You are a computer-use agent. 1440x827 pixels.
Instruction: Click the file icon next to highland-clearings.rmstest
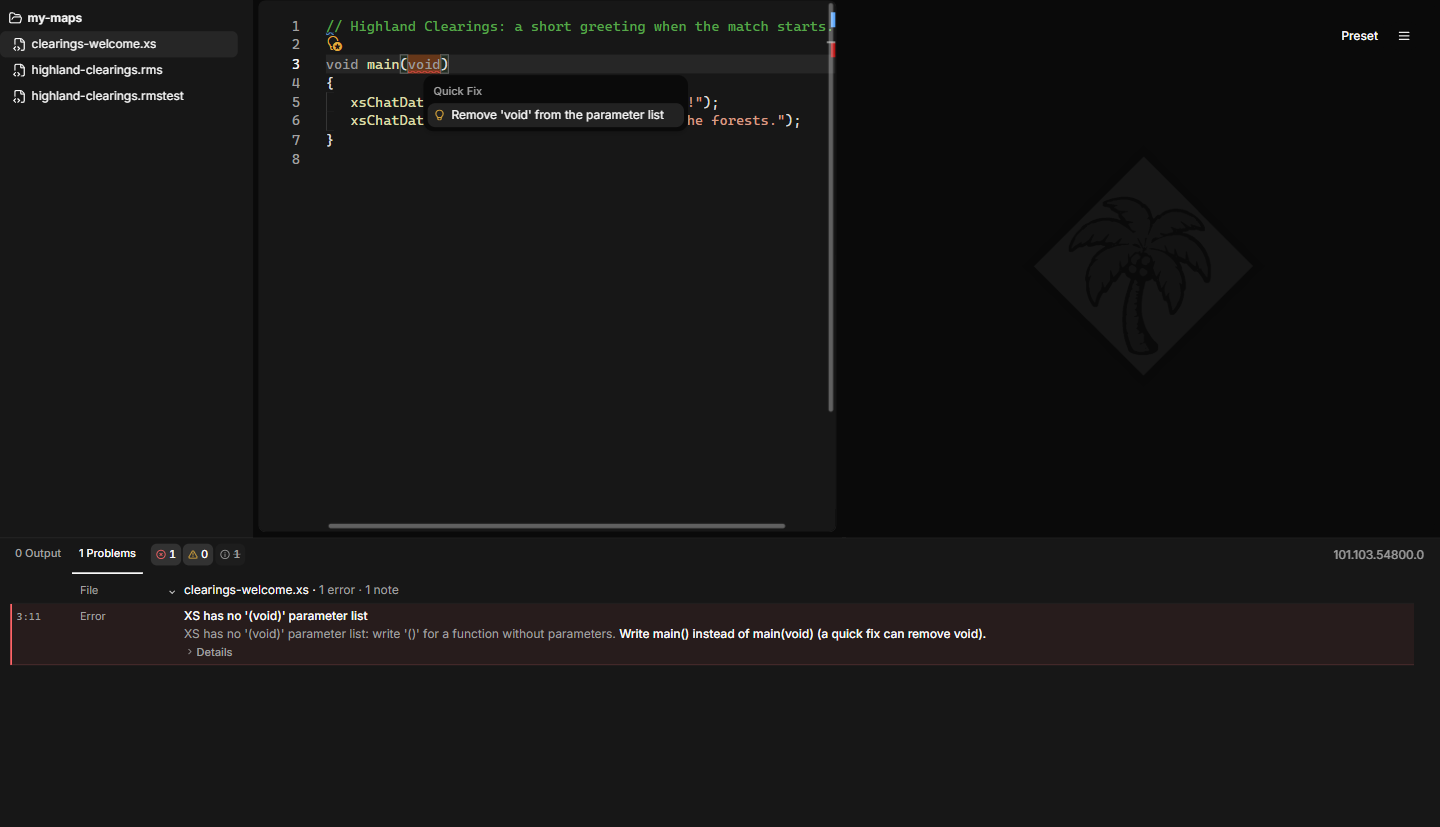[x=19, y=96]
